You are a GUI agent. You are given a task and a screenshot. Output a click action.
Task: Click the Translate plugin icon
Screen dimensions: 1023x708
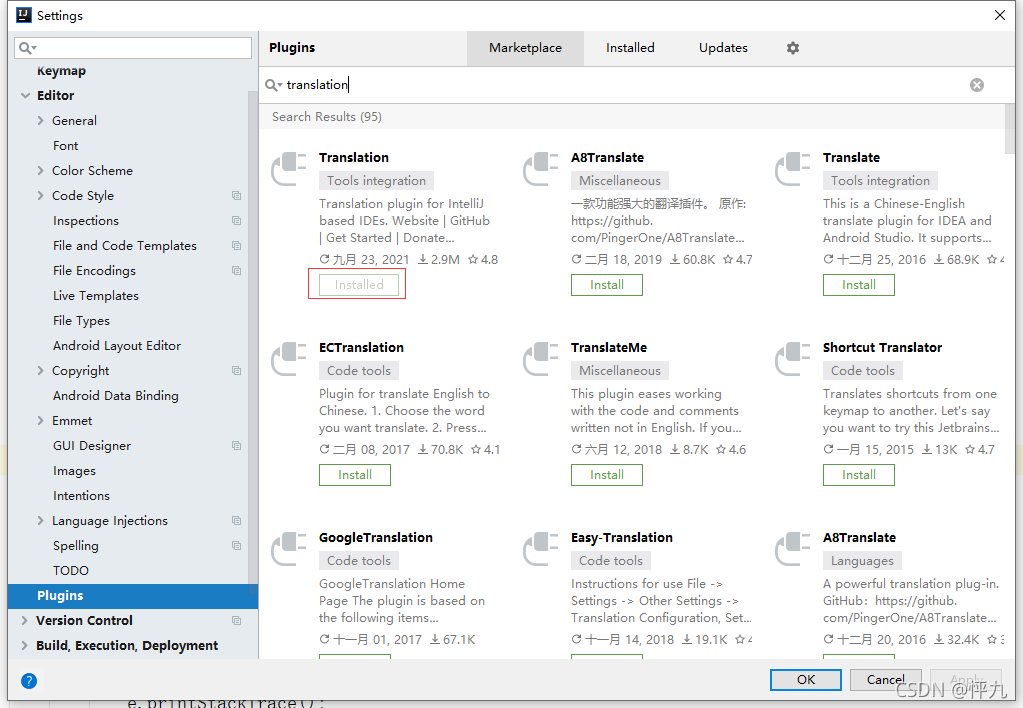[x=793, y=169]
